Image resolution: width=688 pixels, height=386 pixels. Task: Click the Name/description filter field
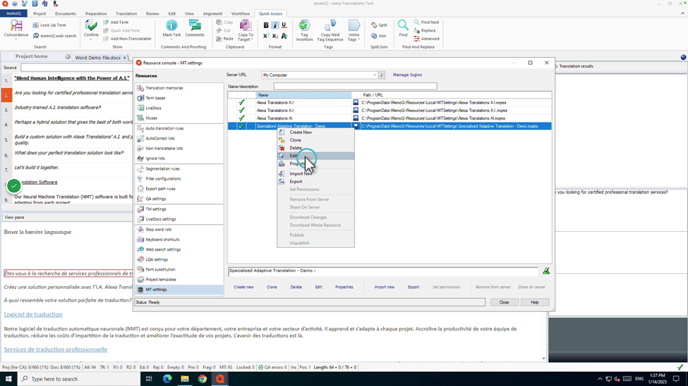[355, 86]
